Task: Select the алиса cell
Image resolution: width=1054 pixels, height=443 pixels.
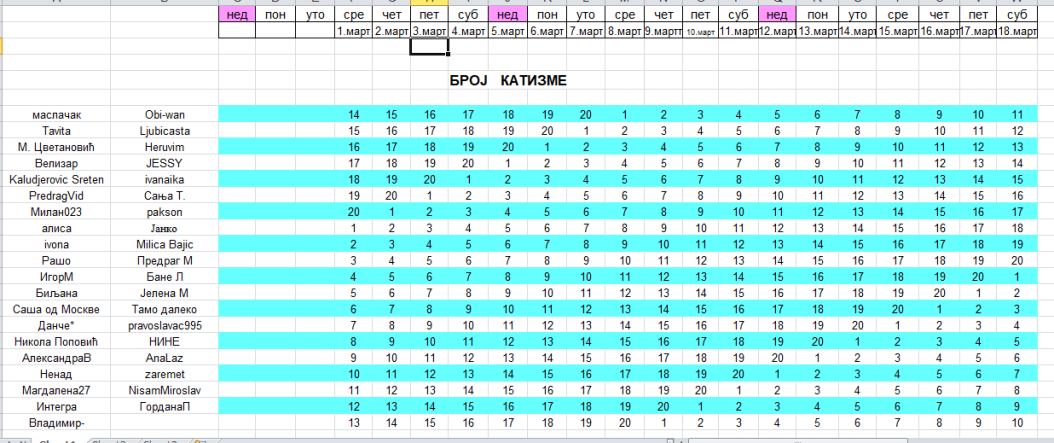Action: [56, 229]
